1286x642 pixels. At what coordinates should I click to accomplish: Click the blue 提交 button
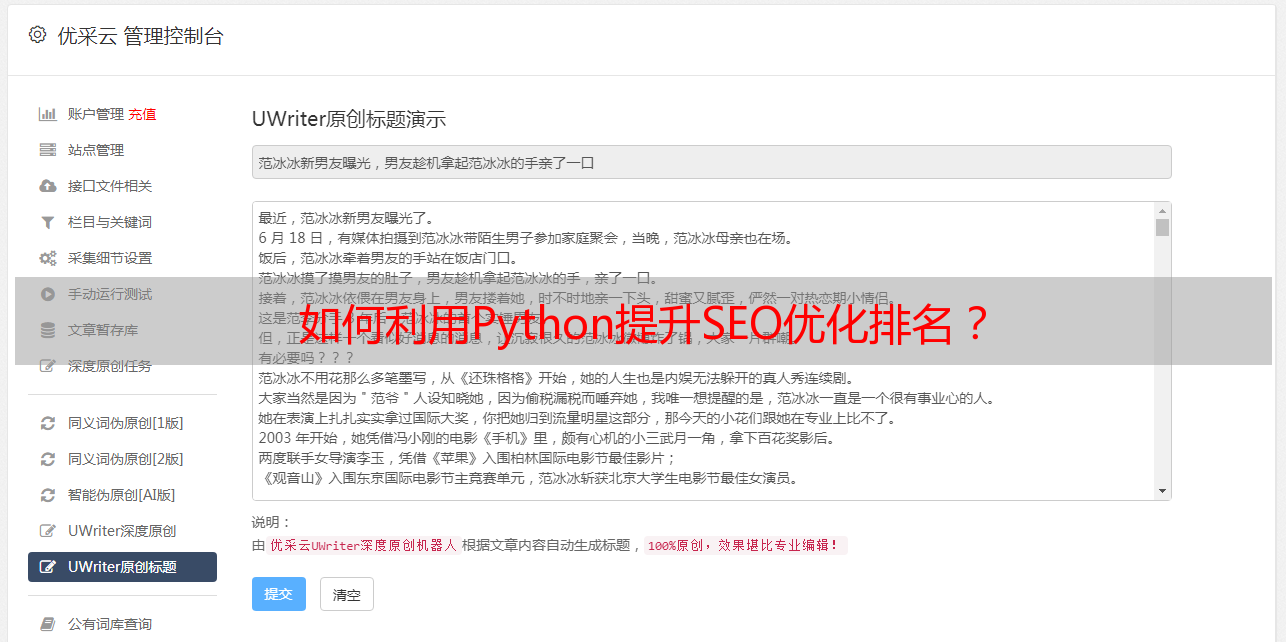pyautogui.click(x=279, y=594)
